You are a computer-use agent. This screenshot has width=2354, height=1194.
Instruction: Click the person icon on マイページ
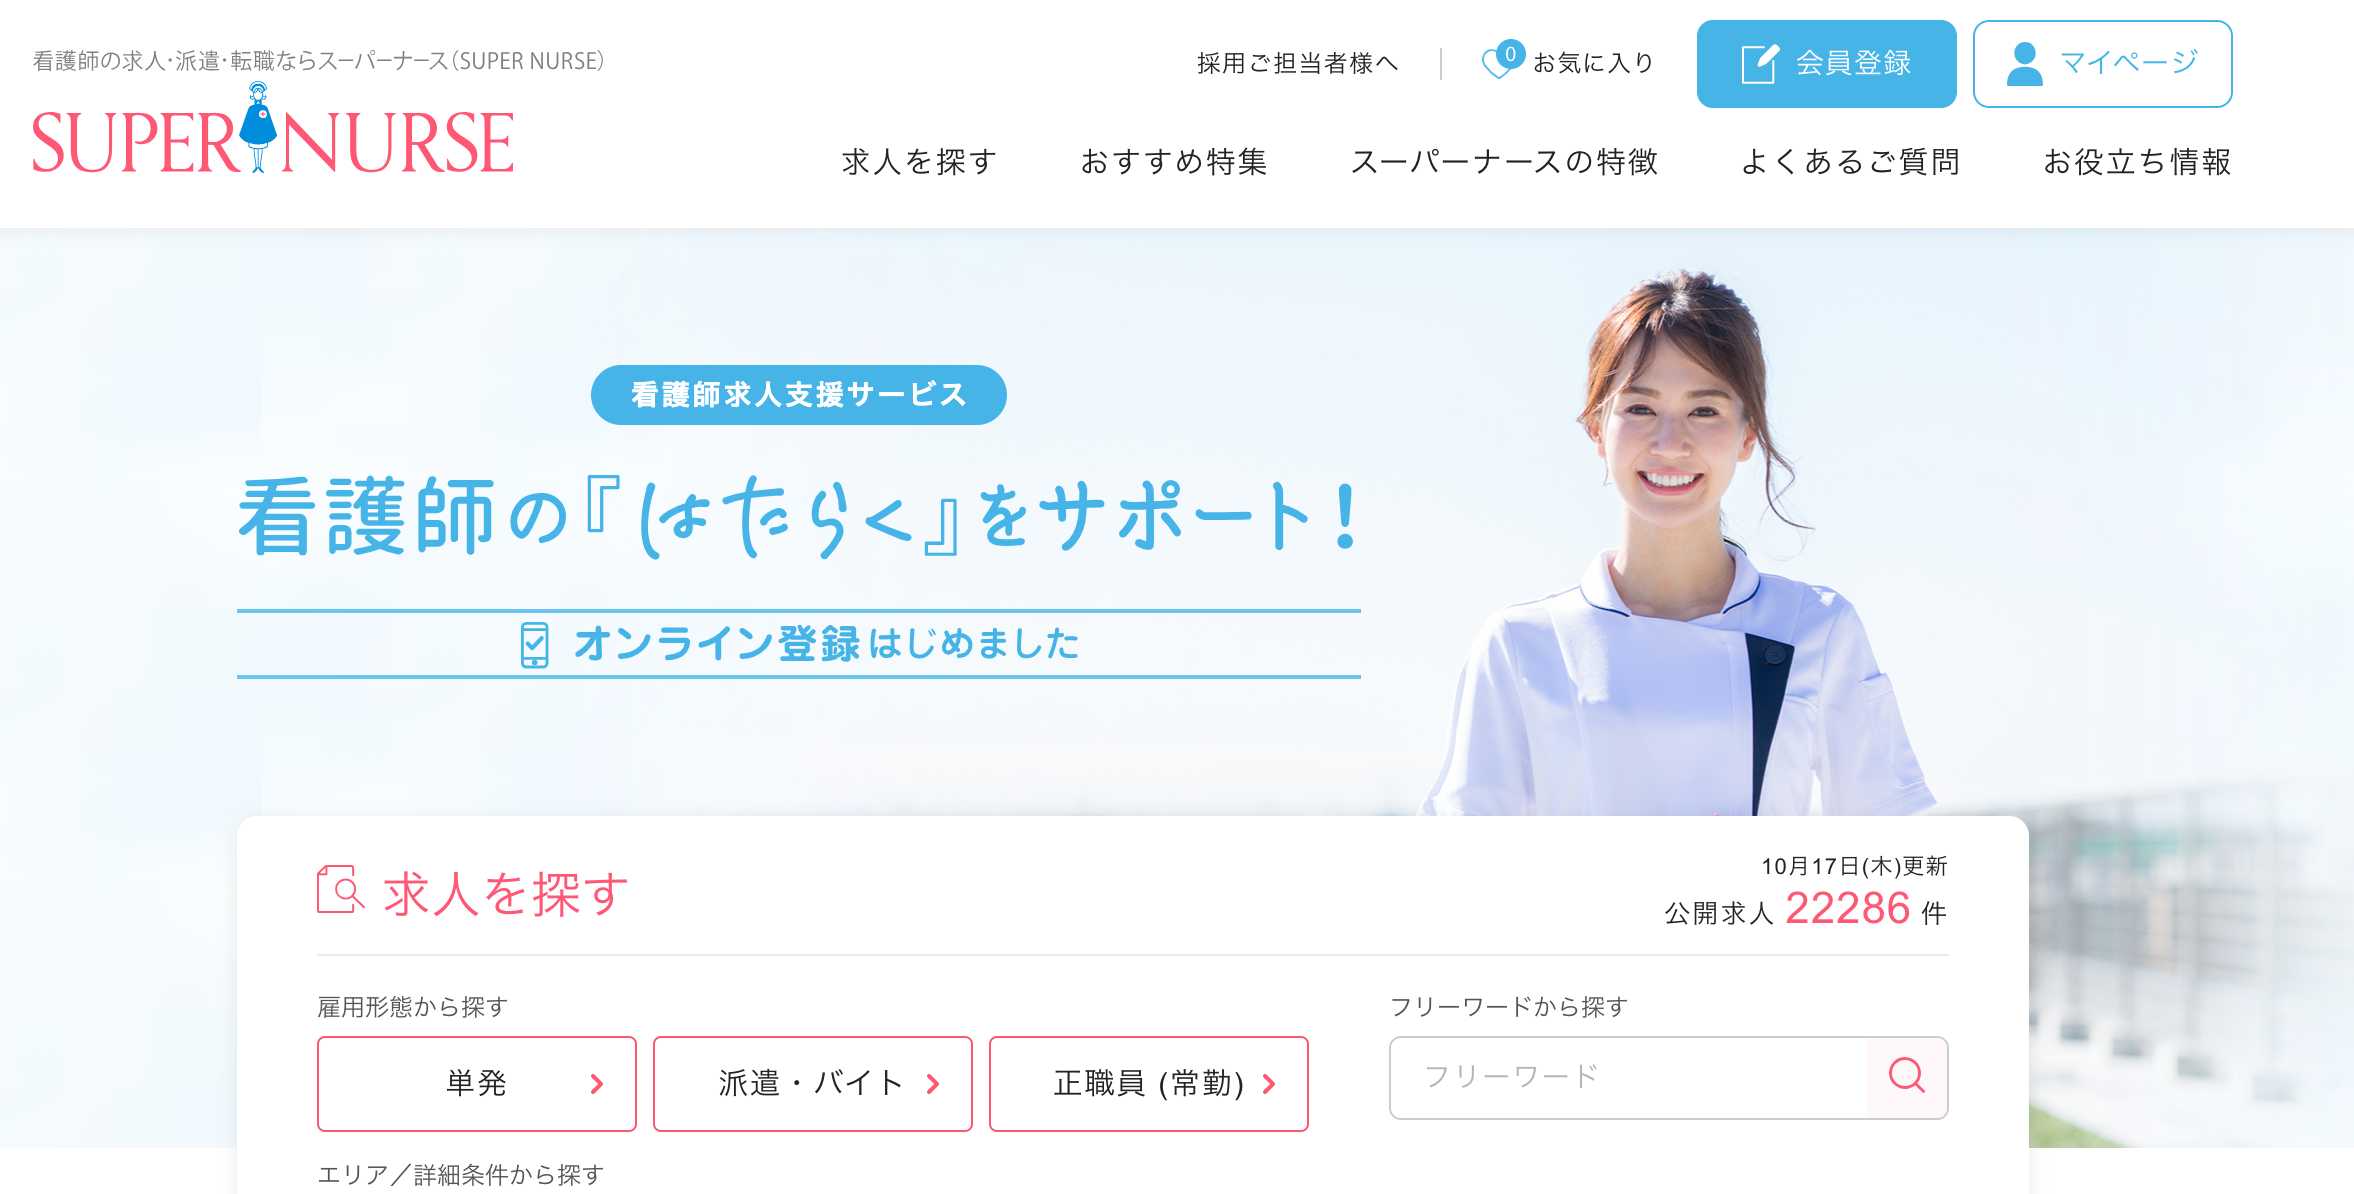point(2025,64)
